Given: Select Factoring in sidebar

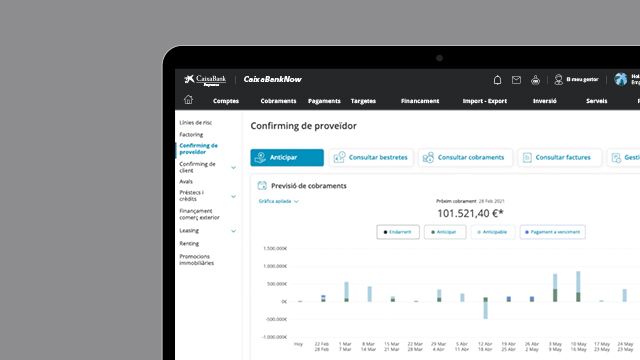Looking at the screenshot, I should coord(191,134).
